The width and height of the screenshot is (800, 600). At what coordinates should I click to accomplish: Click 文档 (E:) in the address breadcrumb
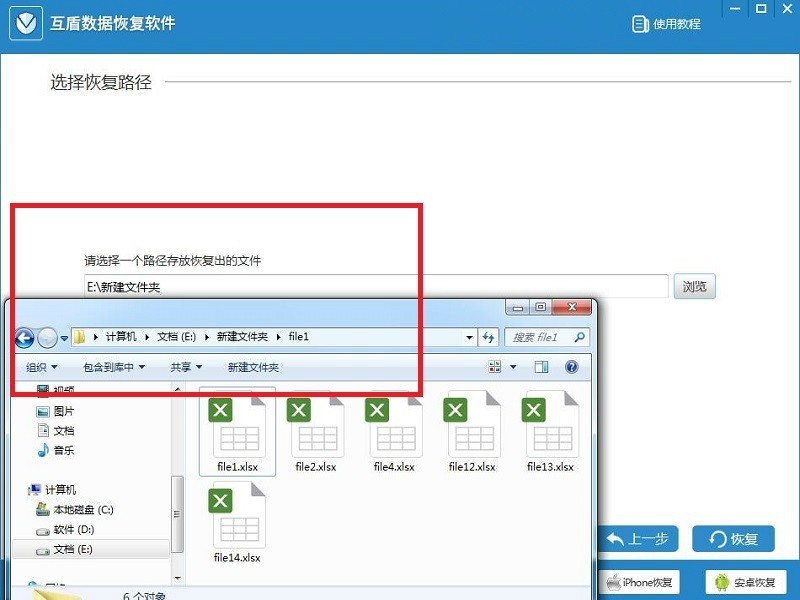[x=177, y=337]
